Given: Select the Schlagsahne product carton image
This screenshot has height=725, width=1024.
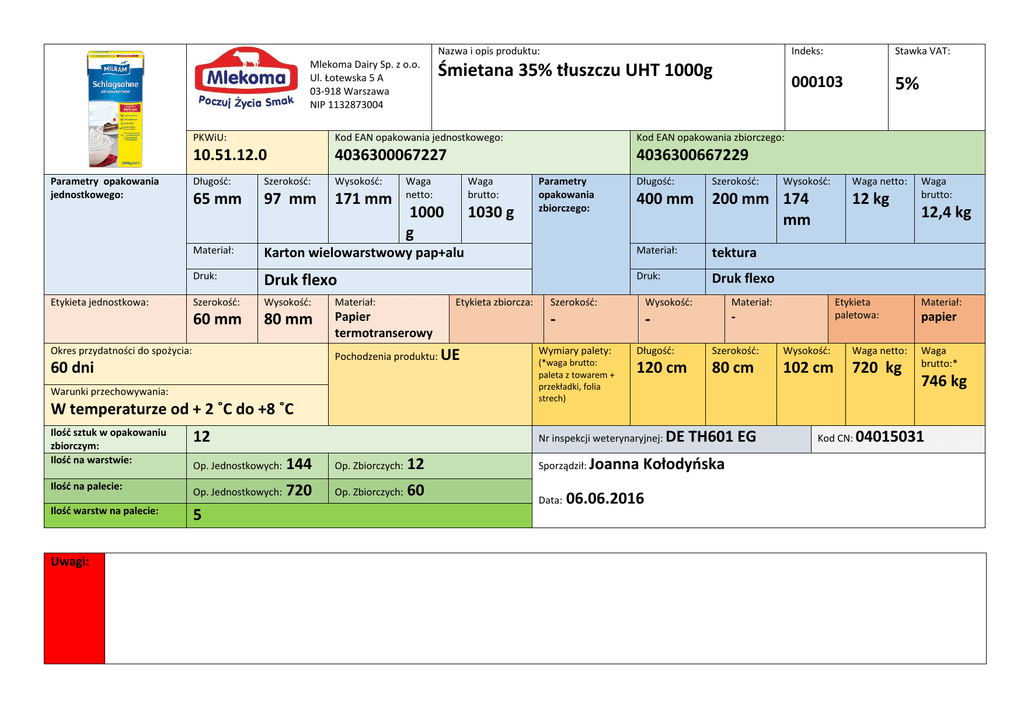Looking at the screenshot, I should point(115,109).
